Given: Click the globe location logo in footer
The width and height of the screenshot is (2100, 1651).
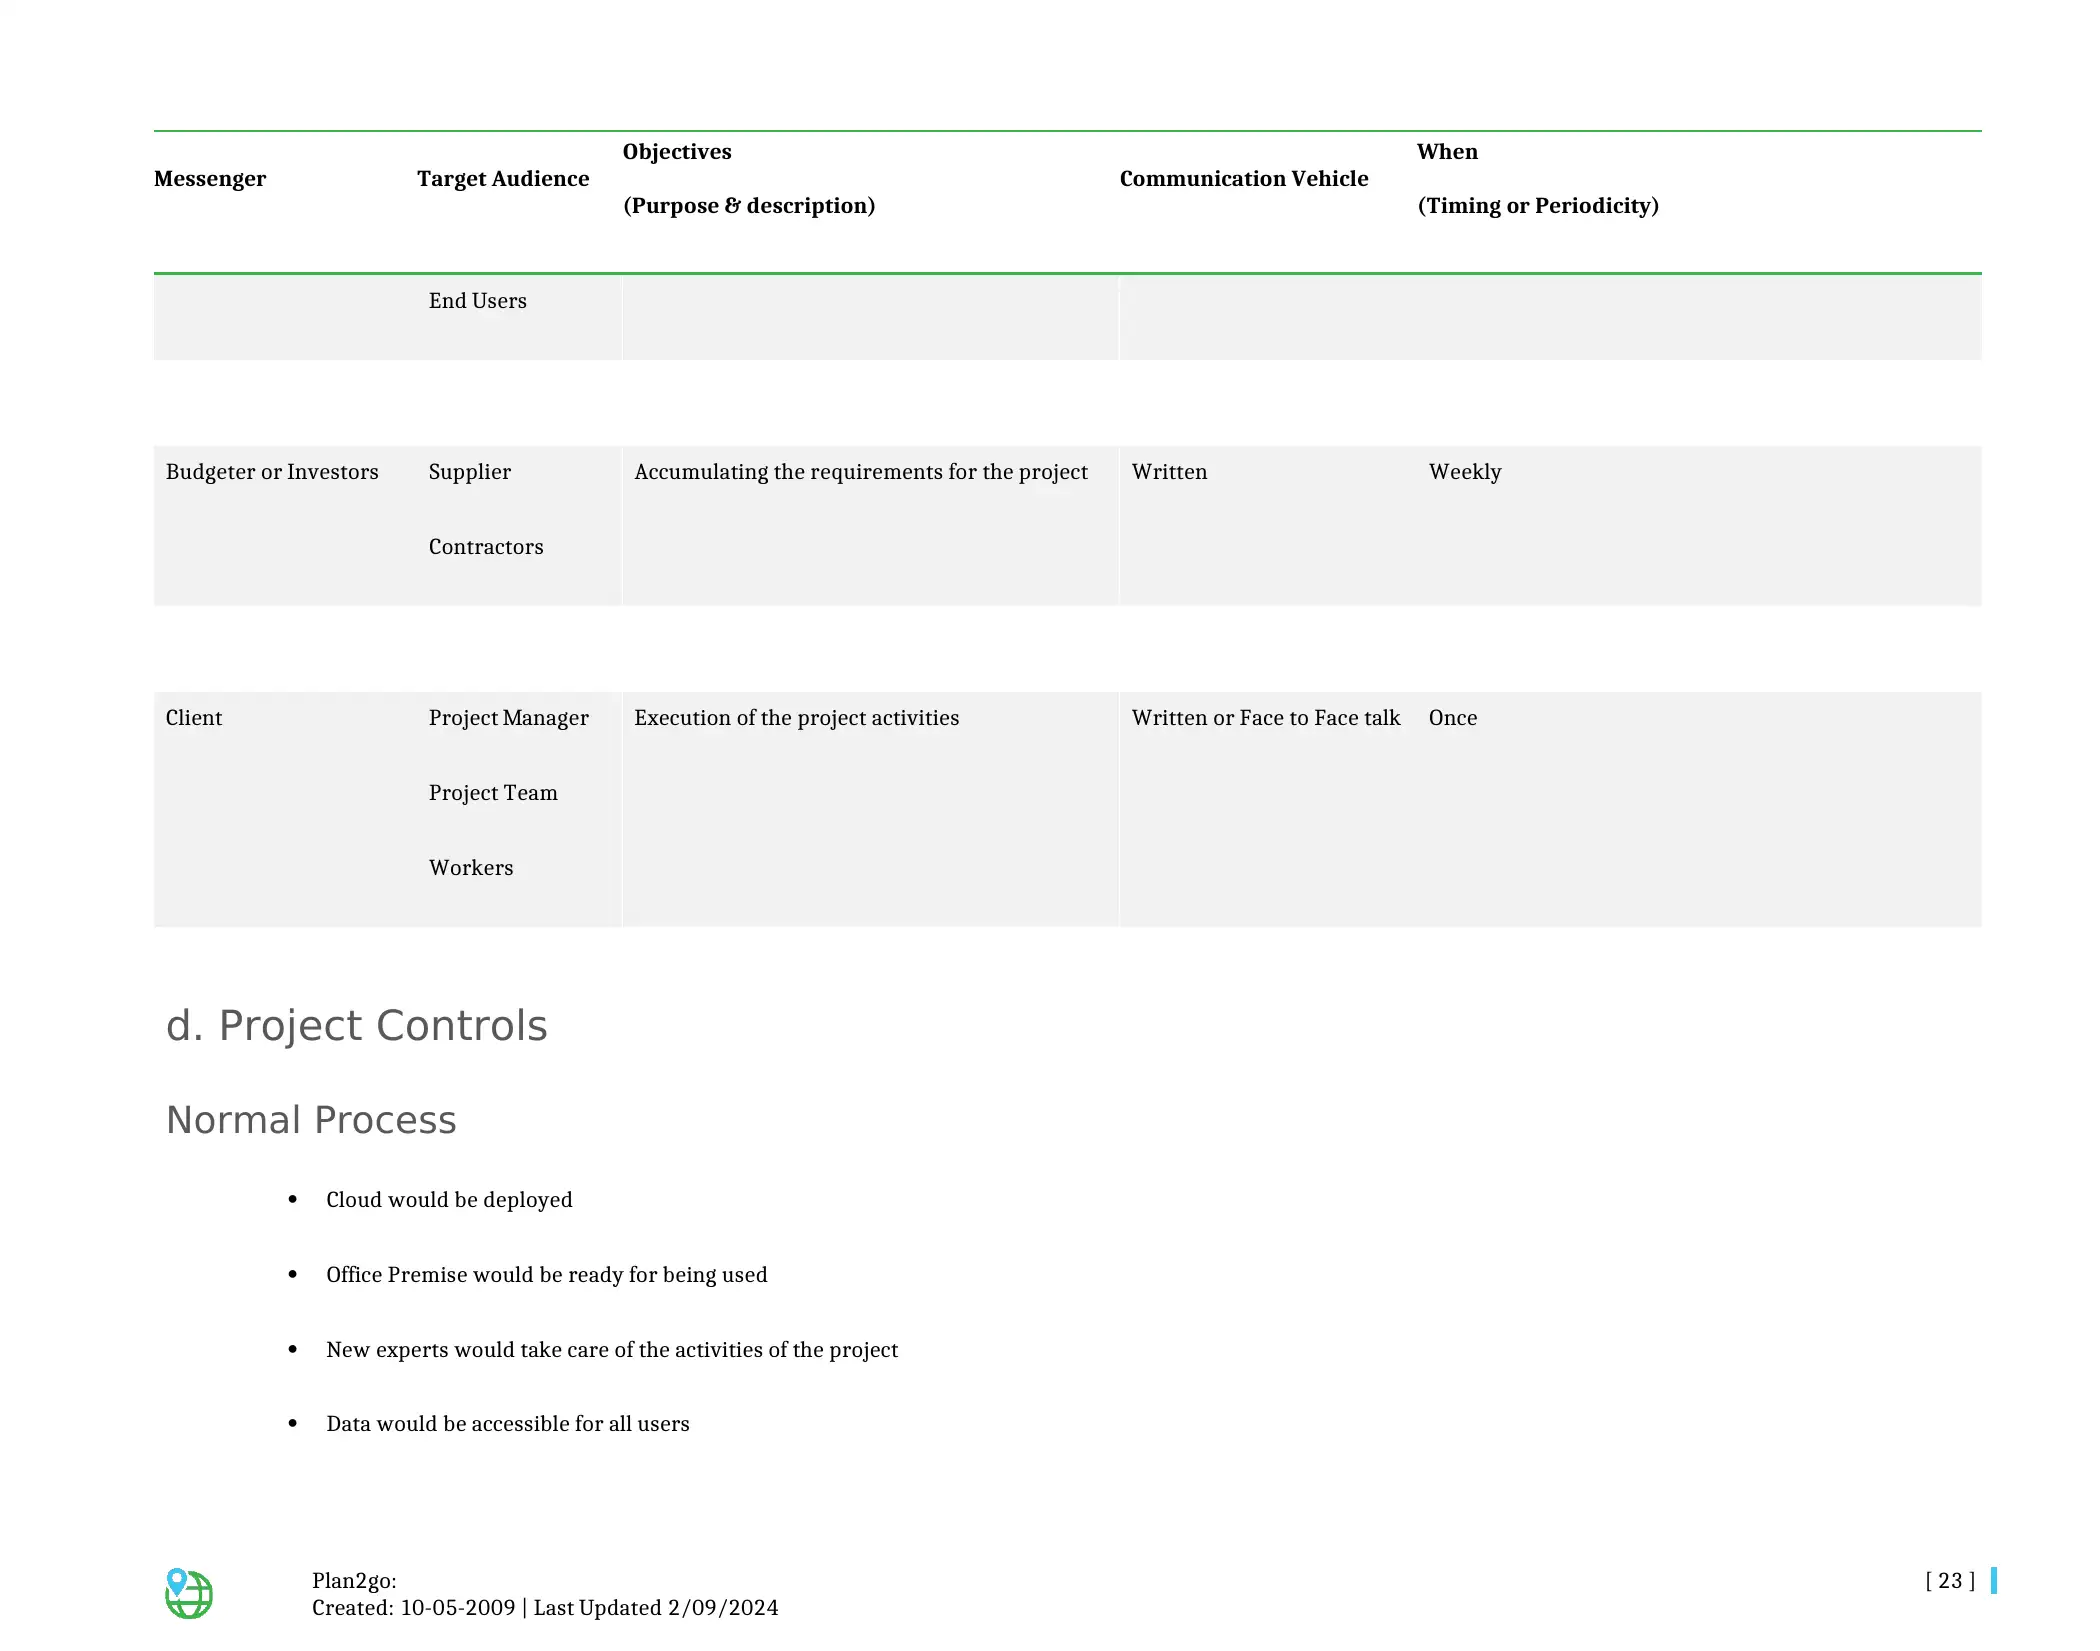Looking at the screenshot, I should click(188, 1593).
